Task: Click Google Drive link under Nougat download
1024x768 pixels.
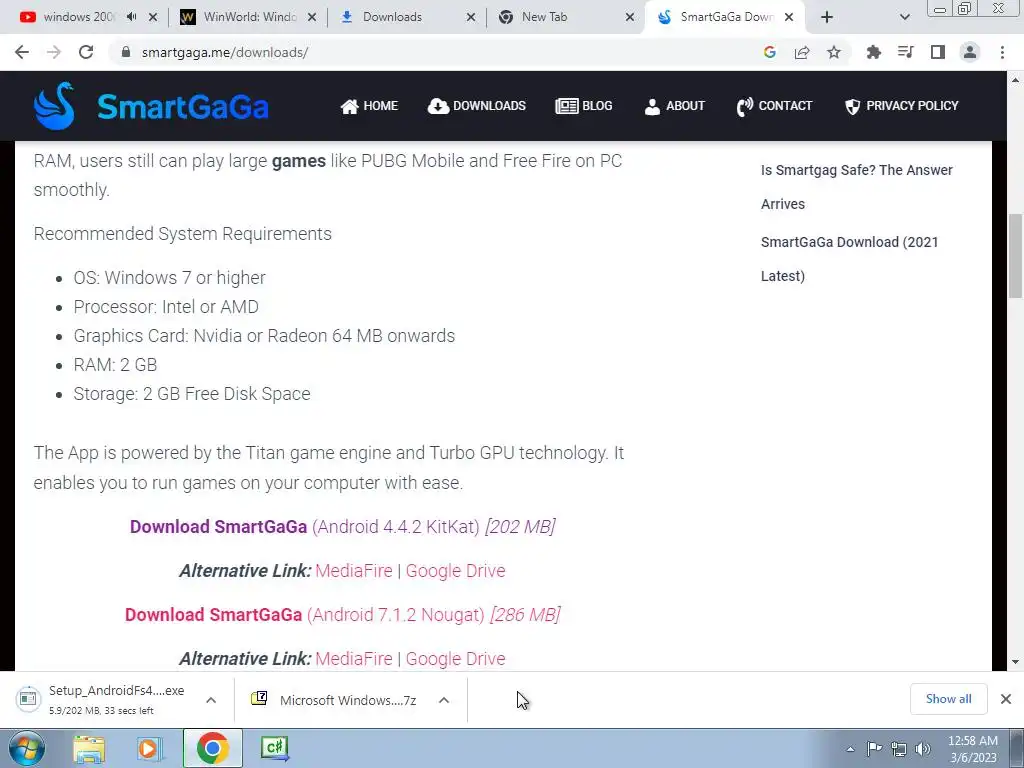Action: point(455,659)
